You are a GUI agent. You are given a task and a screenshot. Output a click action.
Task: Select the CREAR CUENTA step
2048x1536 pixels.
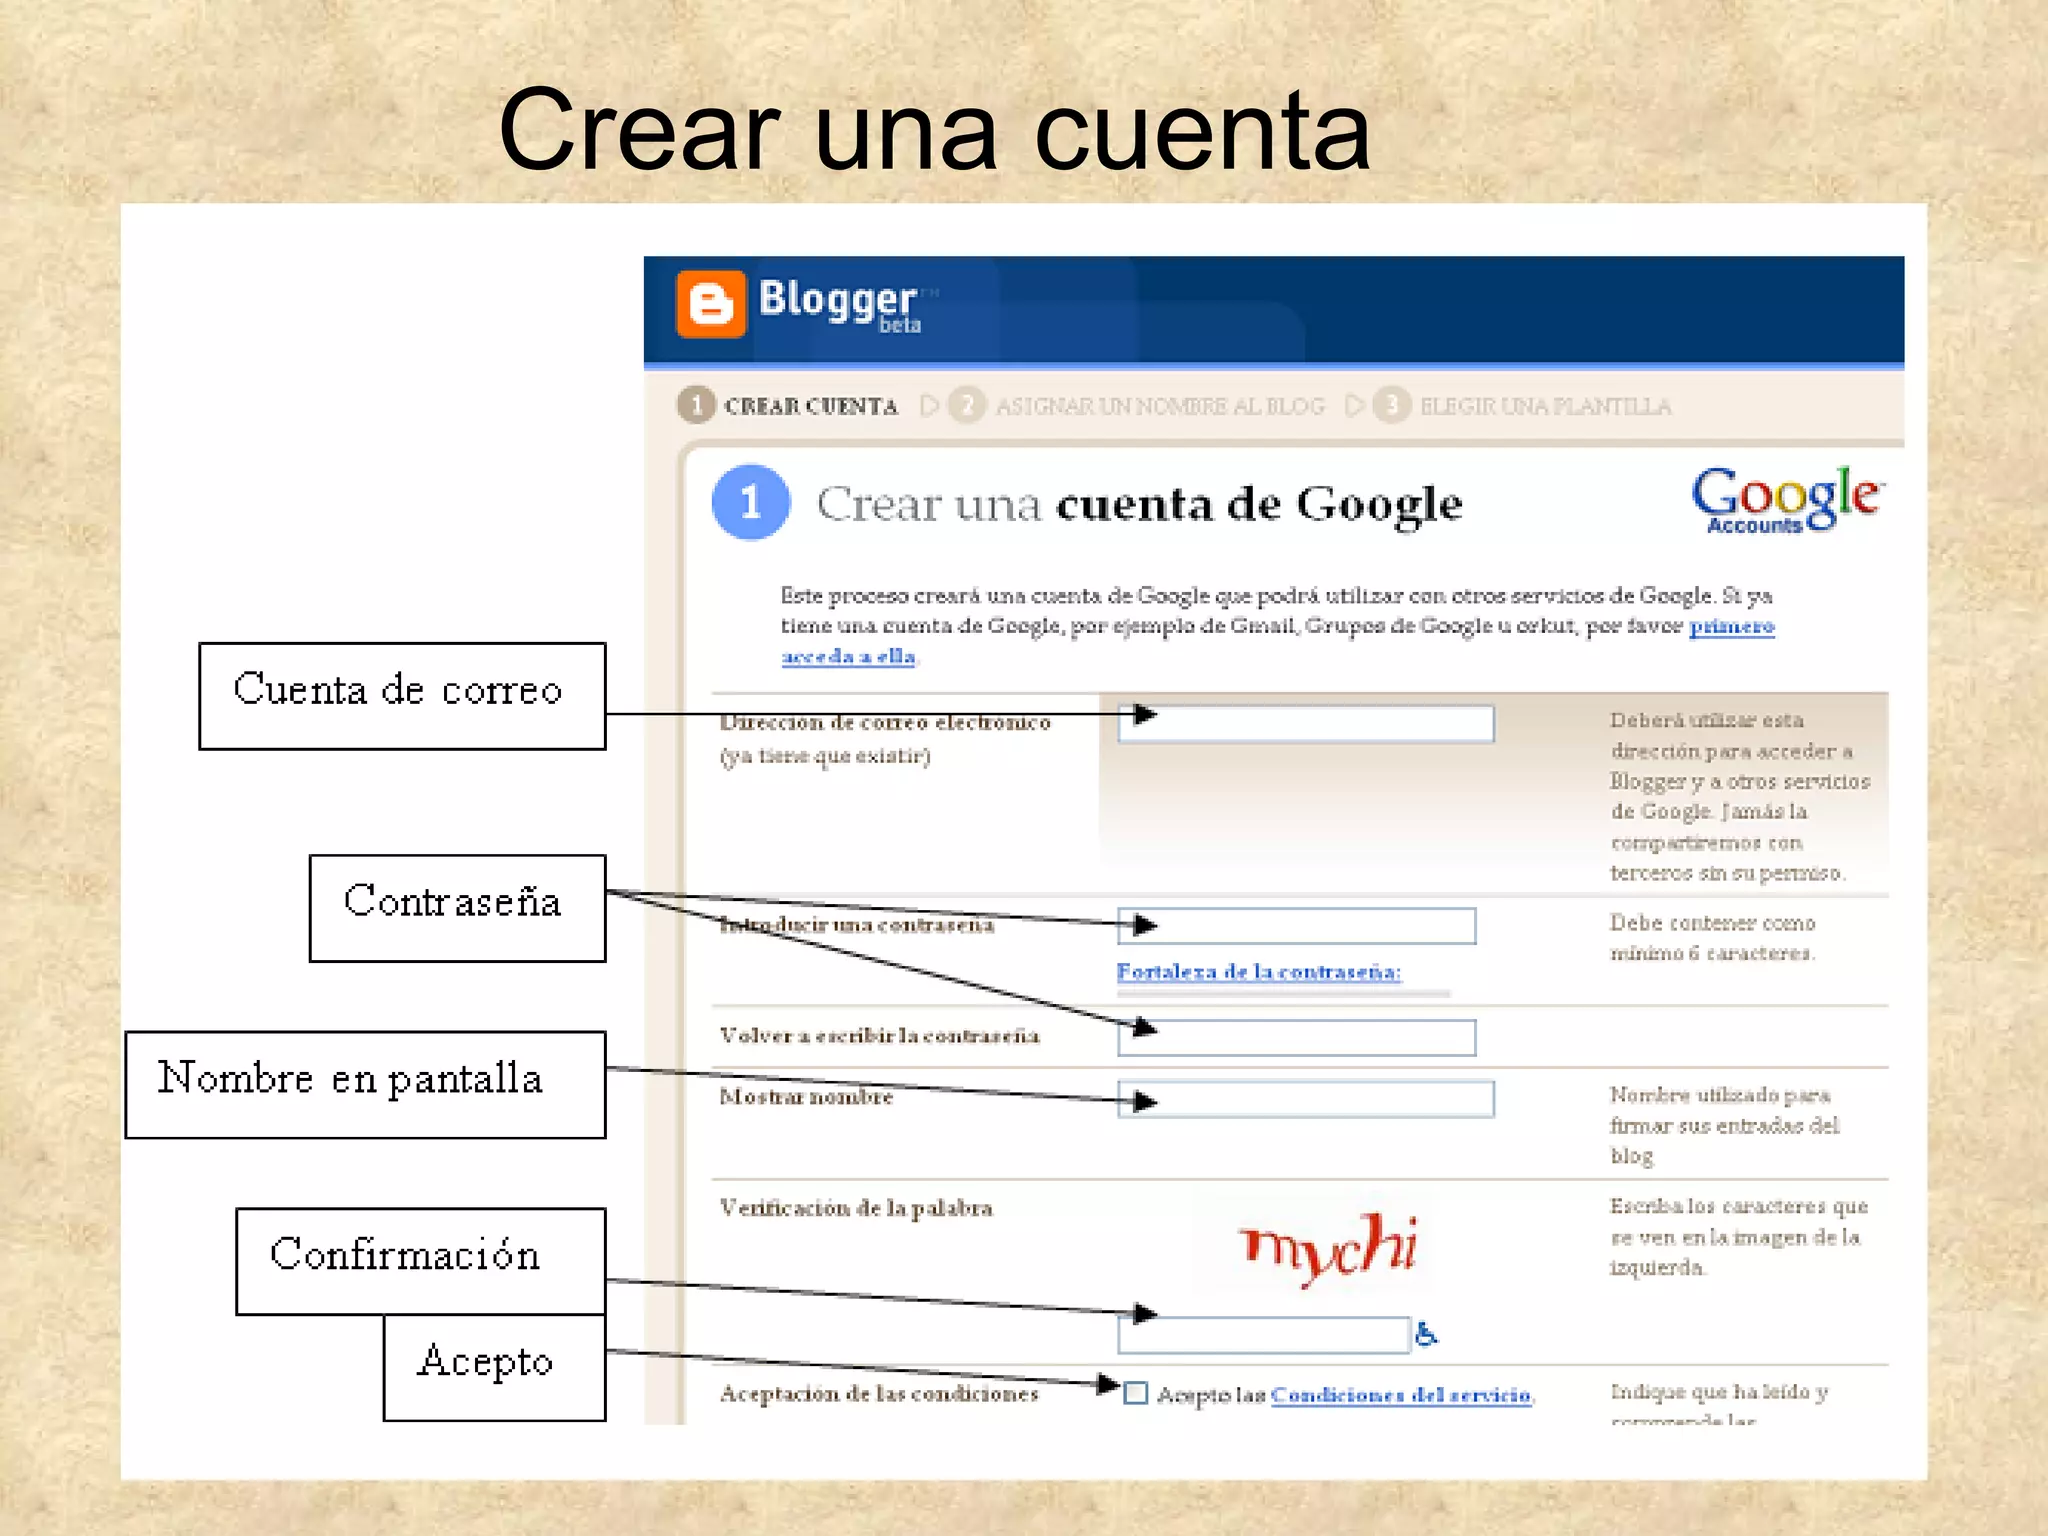pos(811,406)
